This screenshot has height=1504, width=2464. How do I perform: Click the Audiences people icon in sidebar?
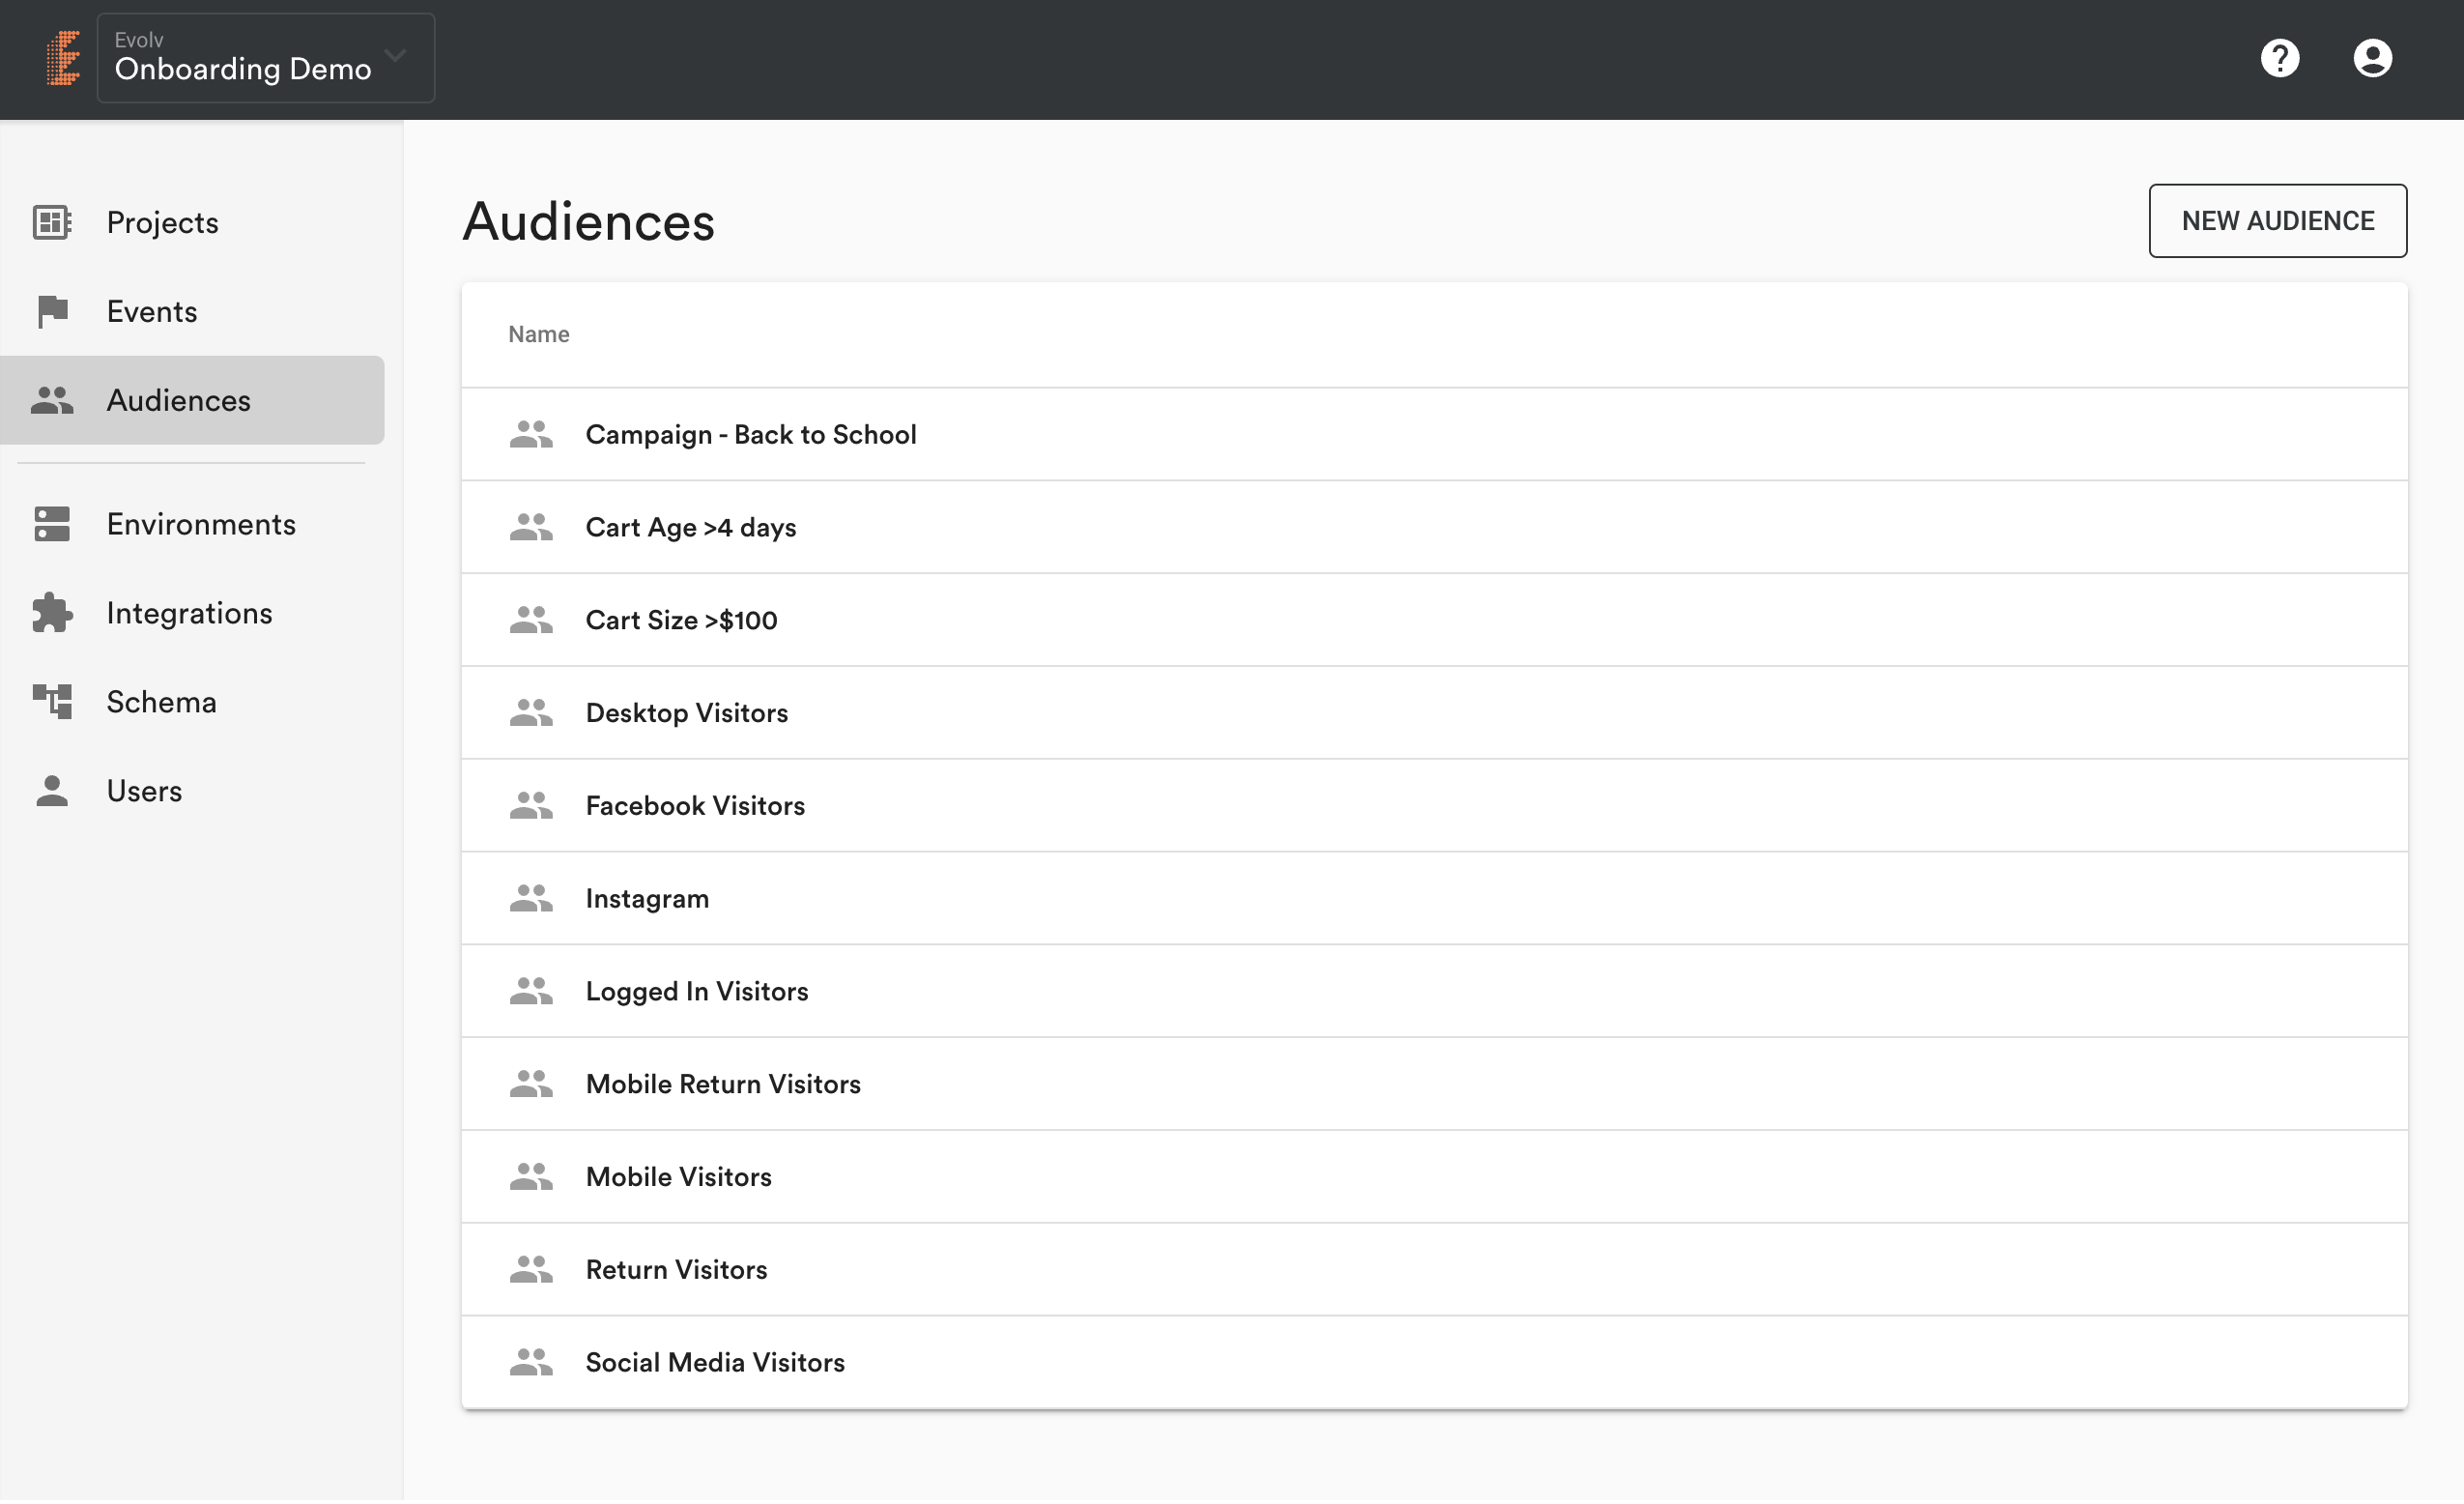[x=52, y=401]
